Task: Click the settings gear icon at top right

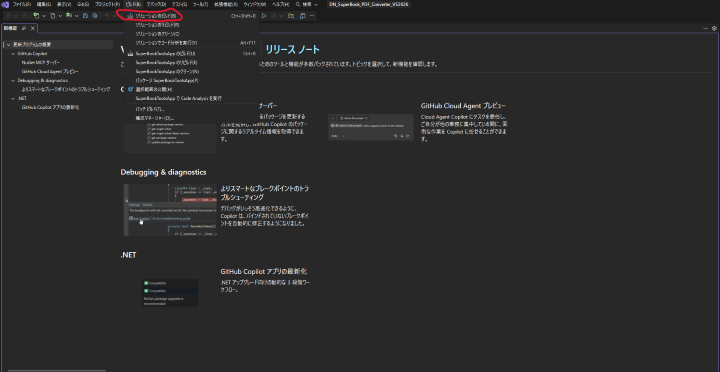Action: tap(714, 28)
